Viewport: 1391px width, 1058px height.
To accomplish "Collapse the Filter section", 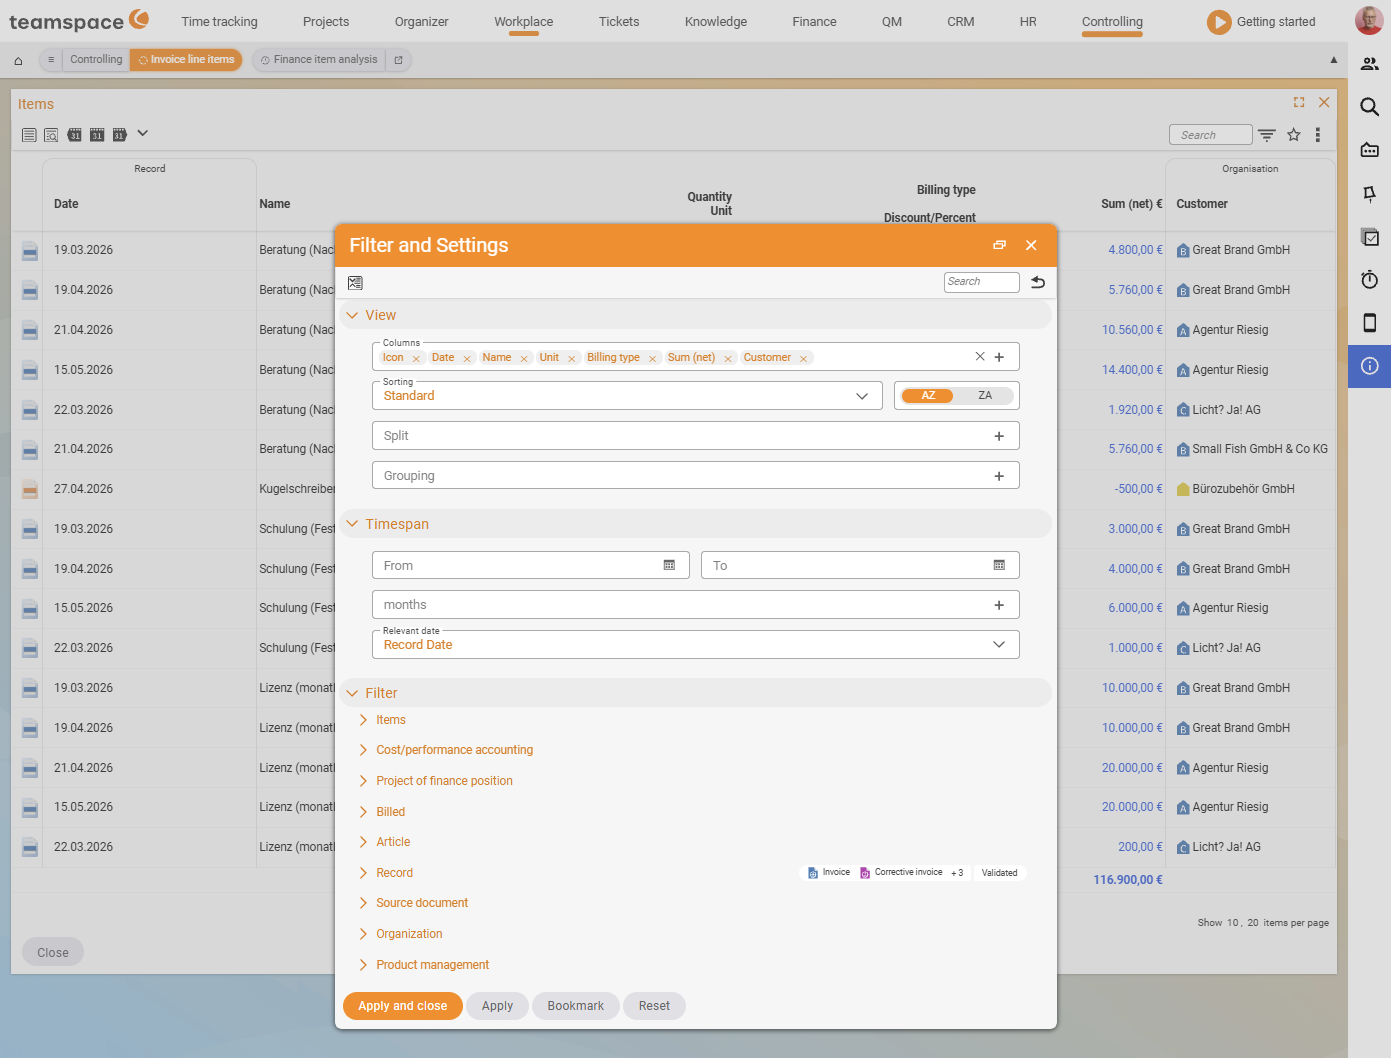I will 352,693.
